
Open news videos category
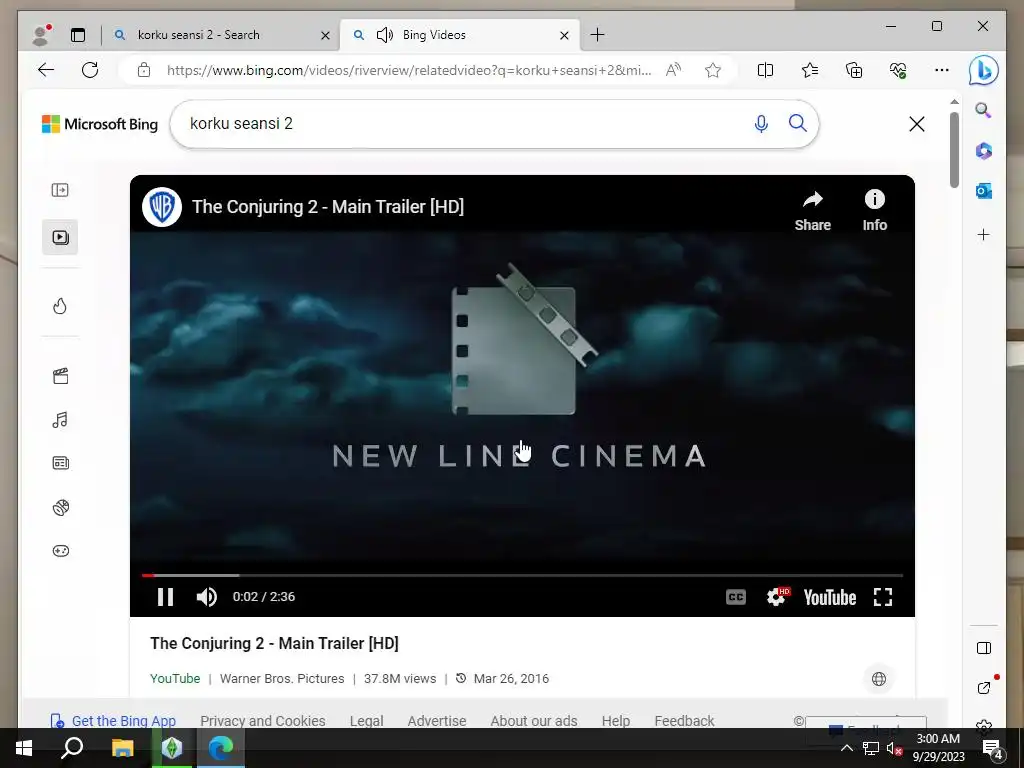61,463
